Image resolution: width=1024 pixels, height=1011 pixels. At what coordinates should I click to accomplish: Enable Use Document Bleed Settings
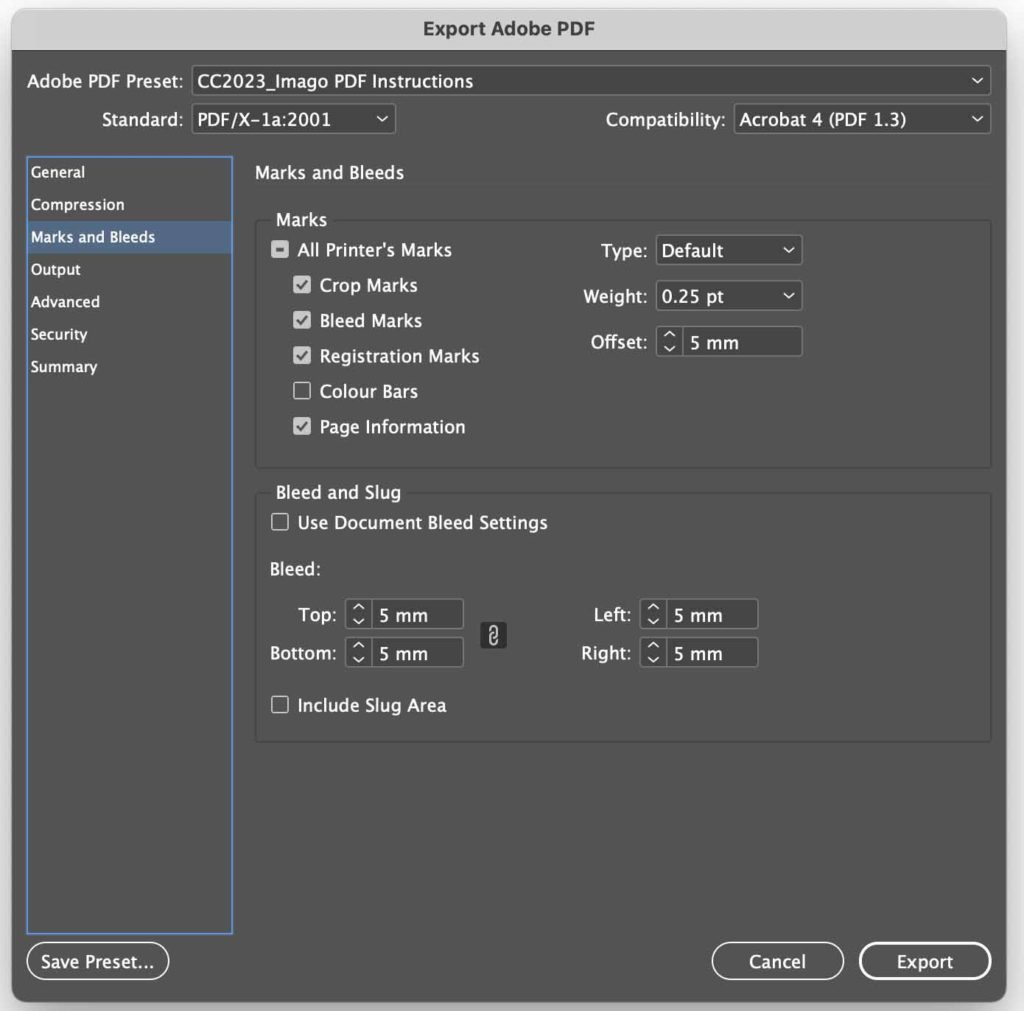280,522
